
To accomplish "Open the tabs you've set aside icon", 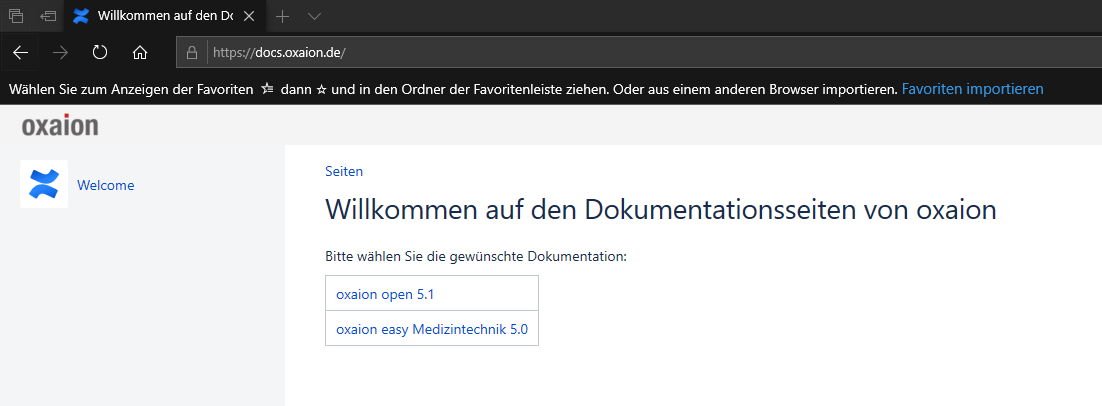I will [16, 16].
